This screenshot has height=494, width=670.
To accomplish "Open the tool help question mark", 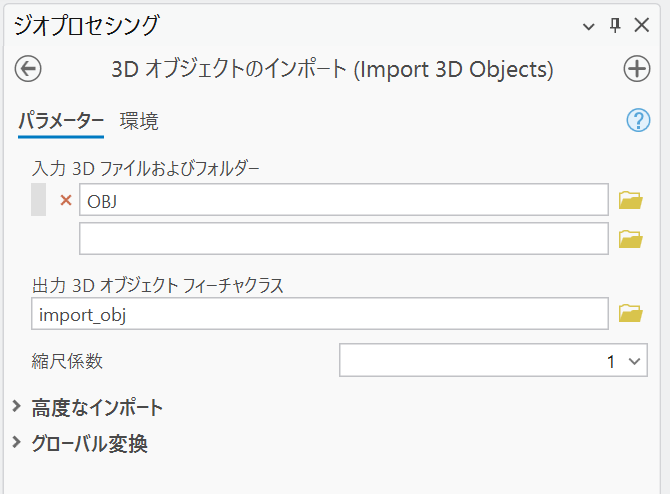I will click(638, 121).
